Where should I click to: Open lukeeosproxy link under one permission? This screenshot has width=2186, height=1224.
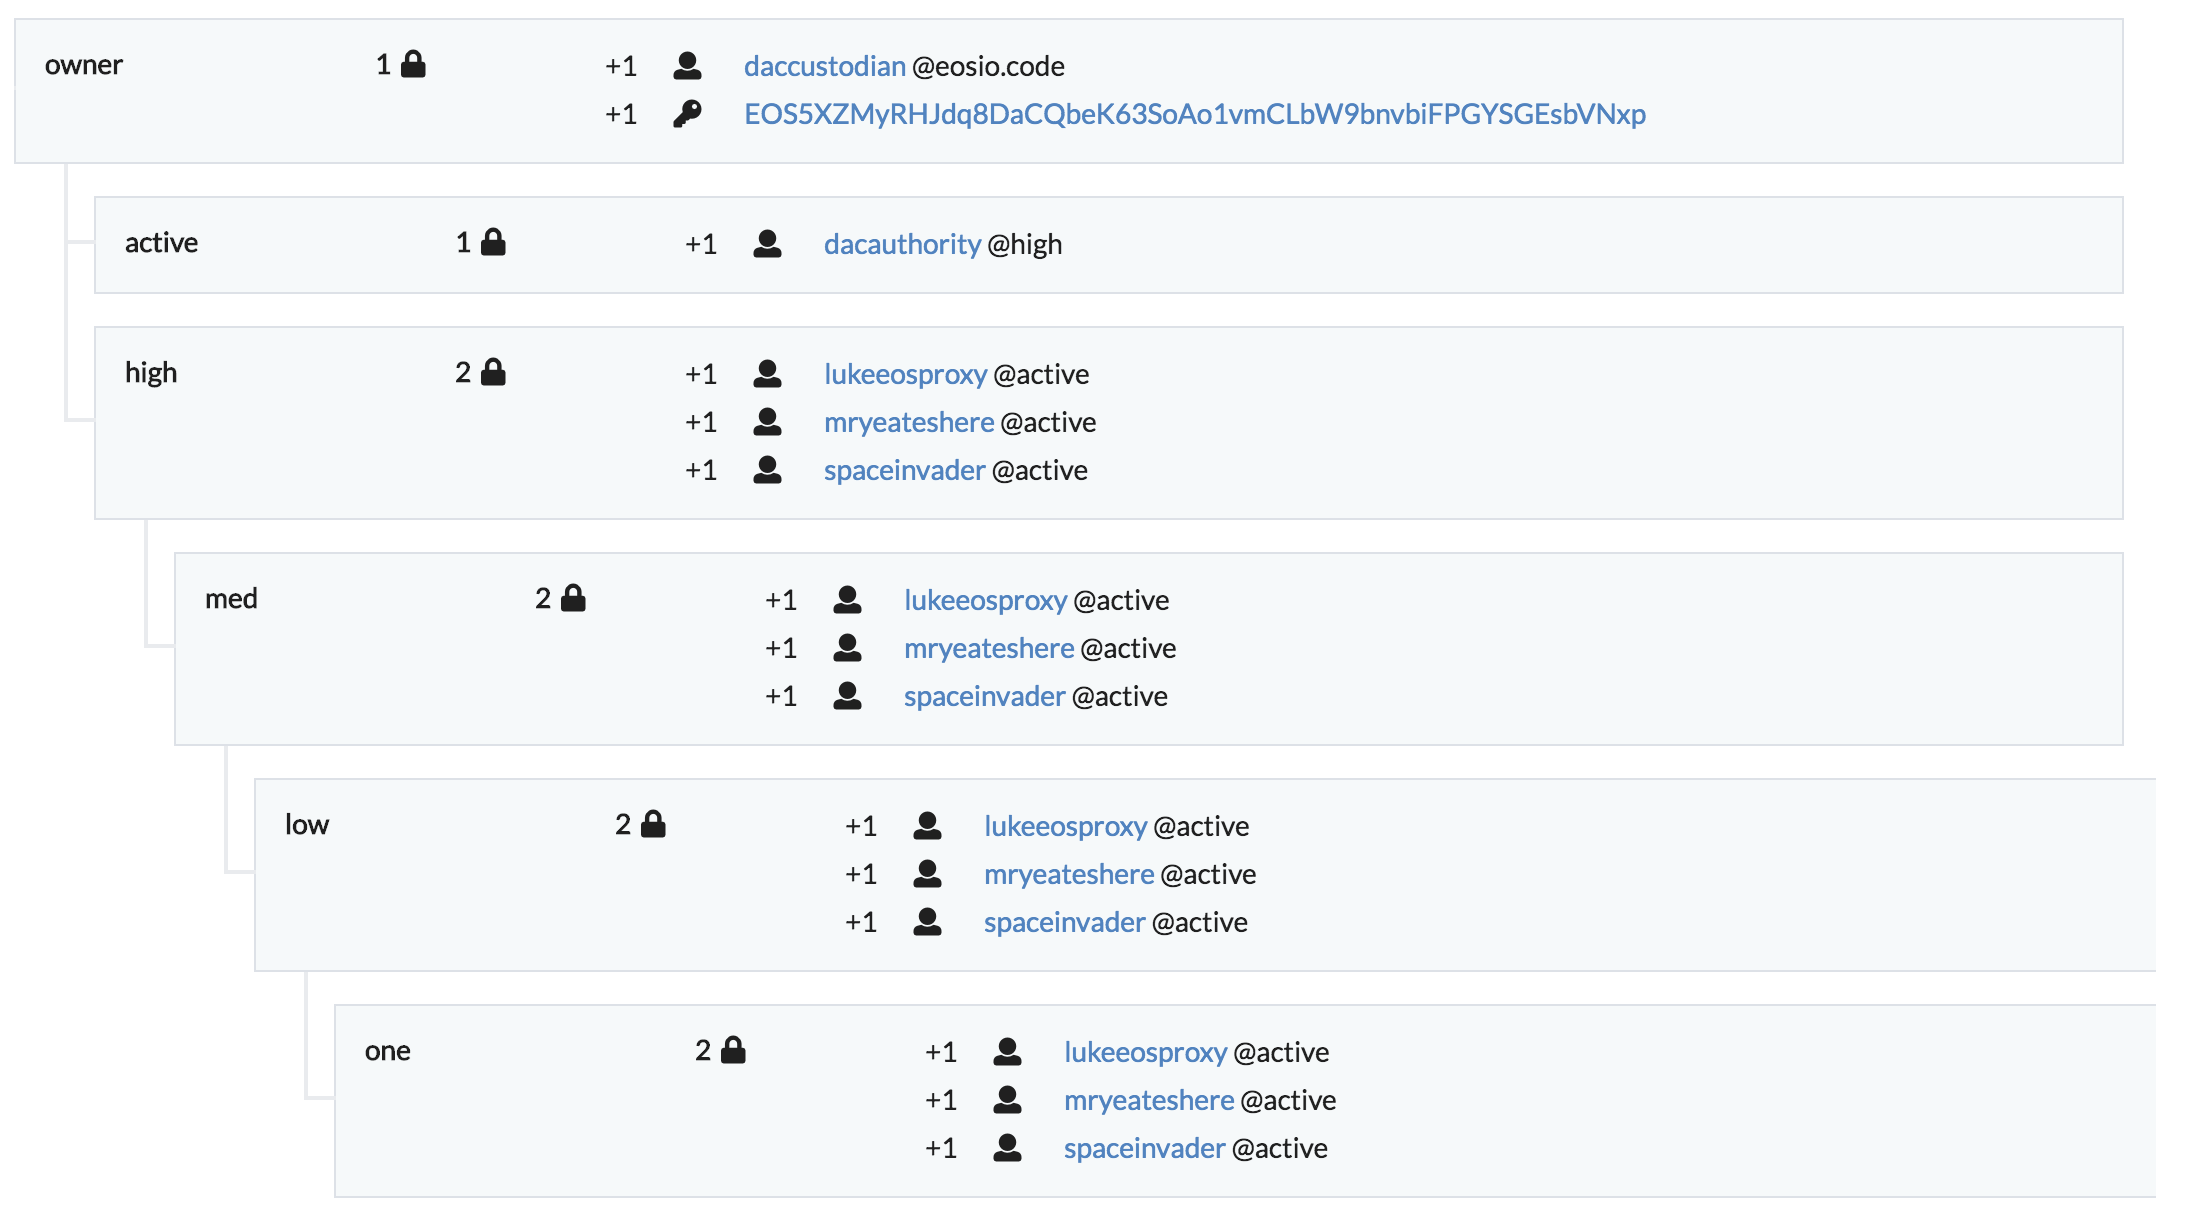click(1144, 1052)
